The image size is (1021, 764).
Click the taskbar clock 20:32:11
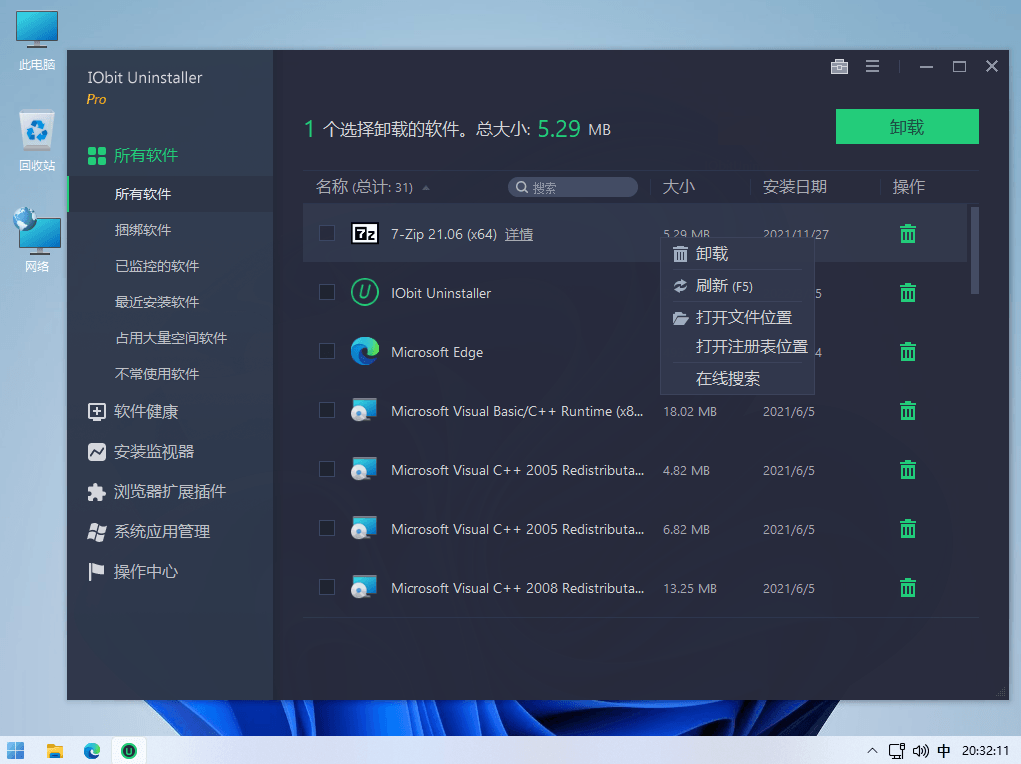coord(985,751)
